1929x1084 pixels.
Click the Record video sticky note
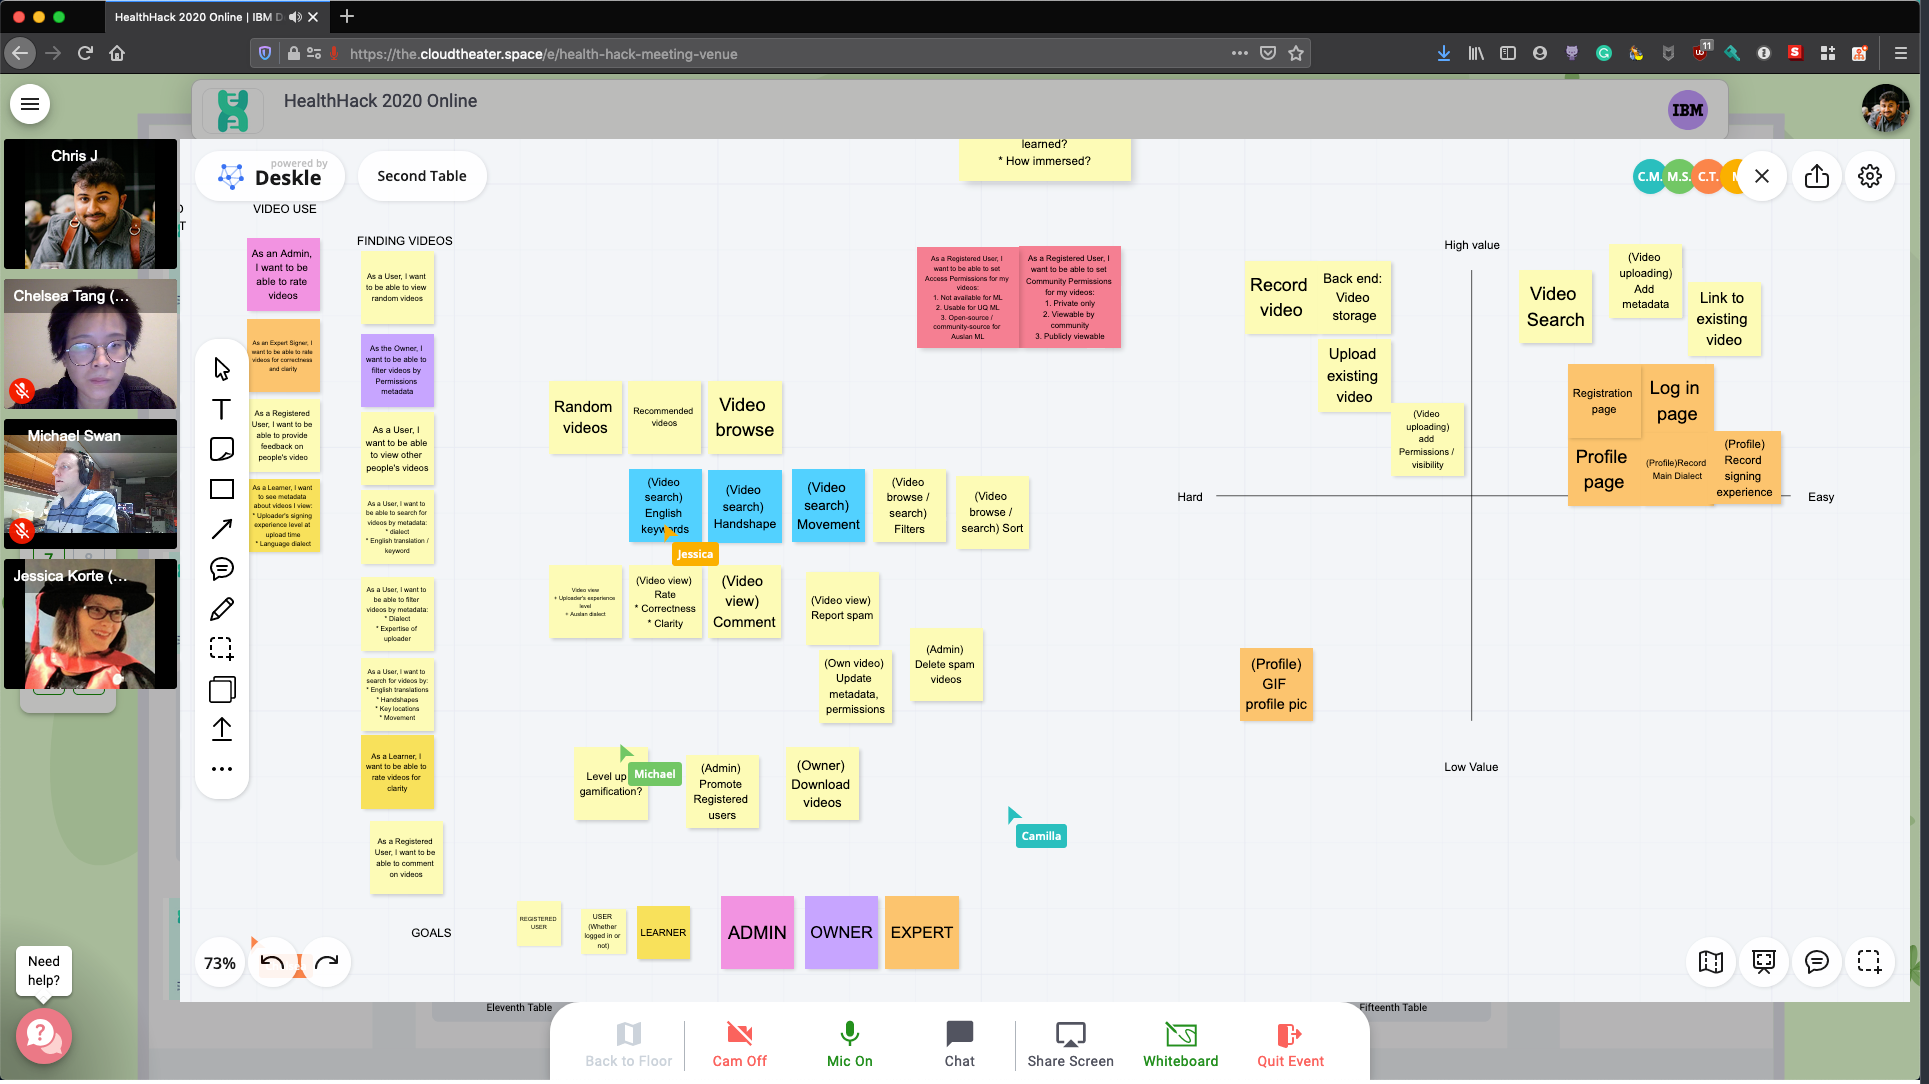(1280, 298)
